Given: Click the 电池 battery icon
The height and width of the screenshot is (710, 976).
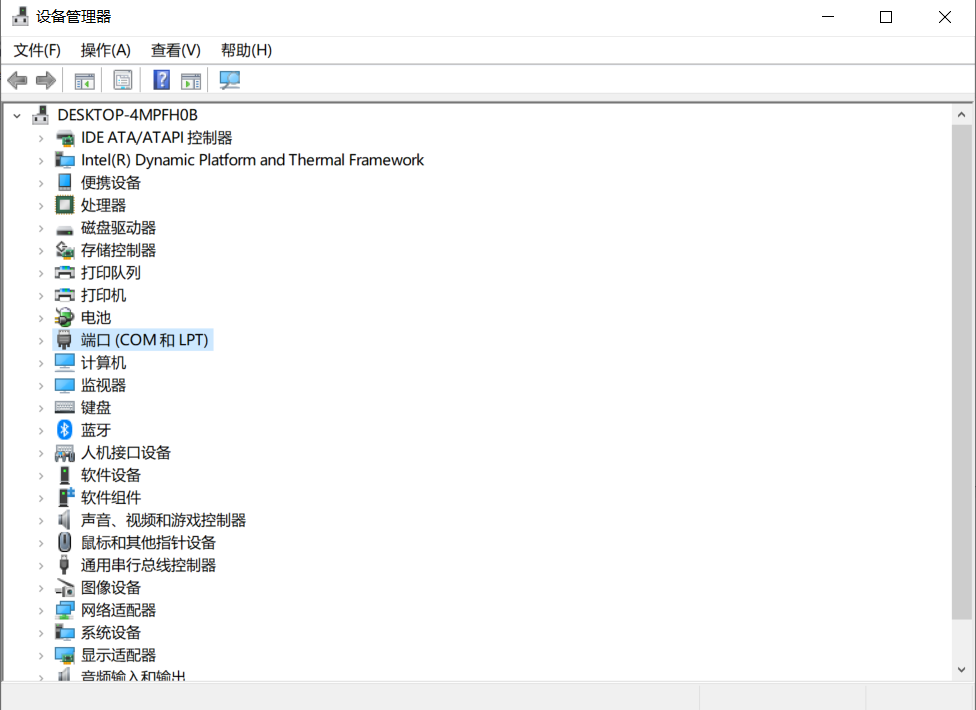Looking at the screenshot, I should pyautogui.click(x=65, y=317).
